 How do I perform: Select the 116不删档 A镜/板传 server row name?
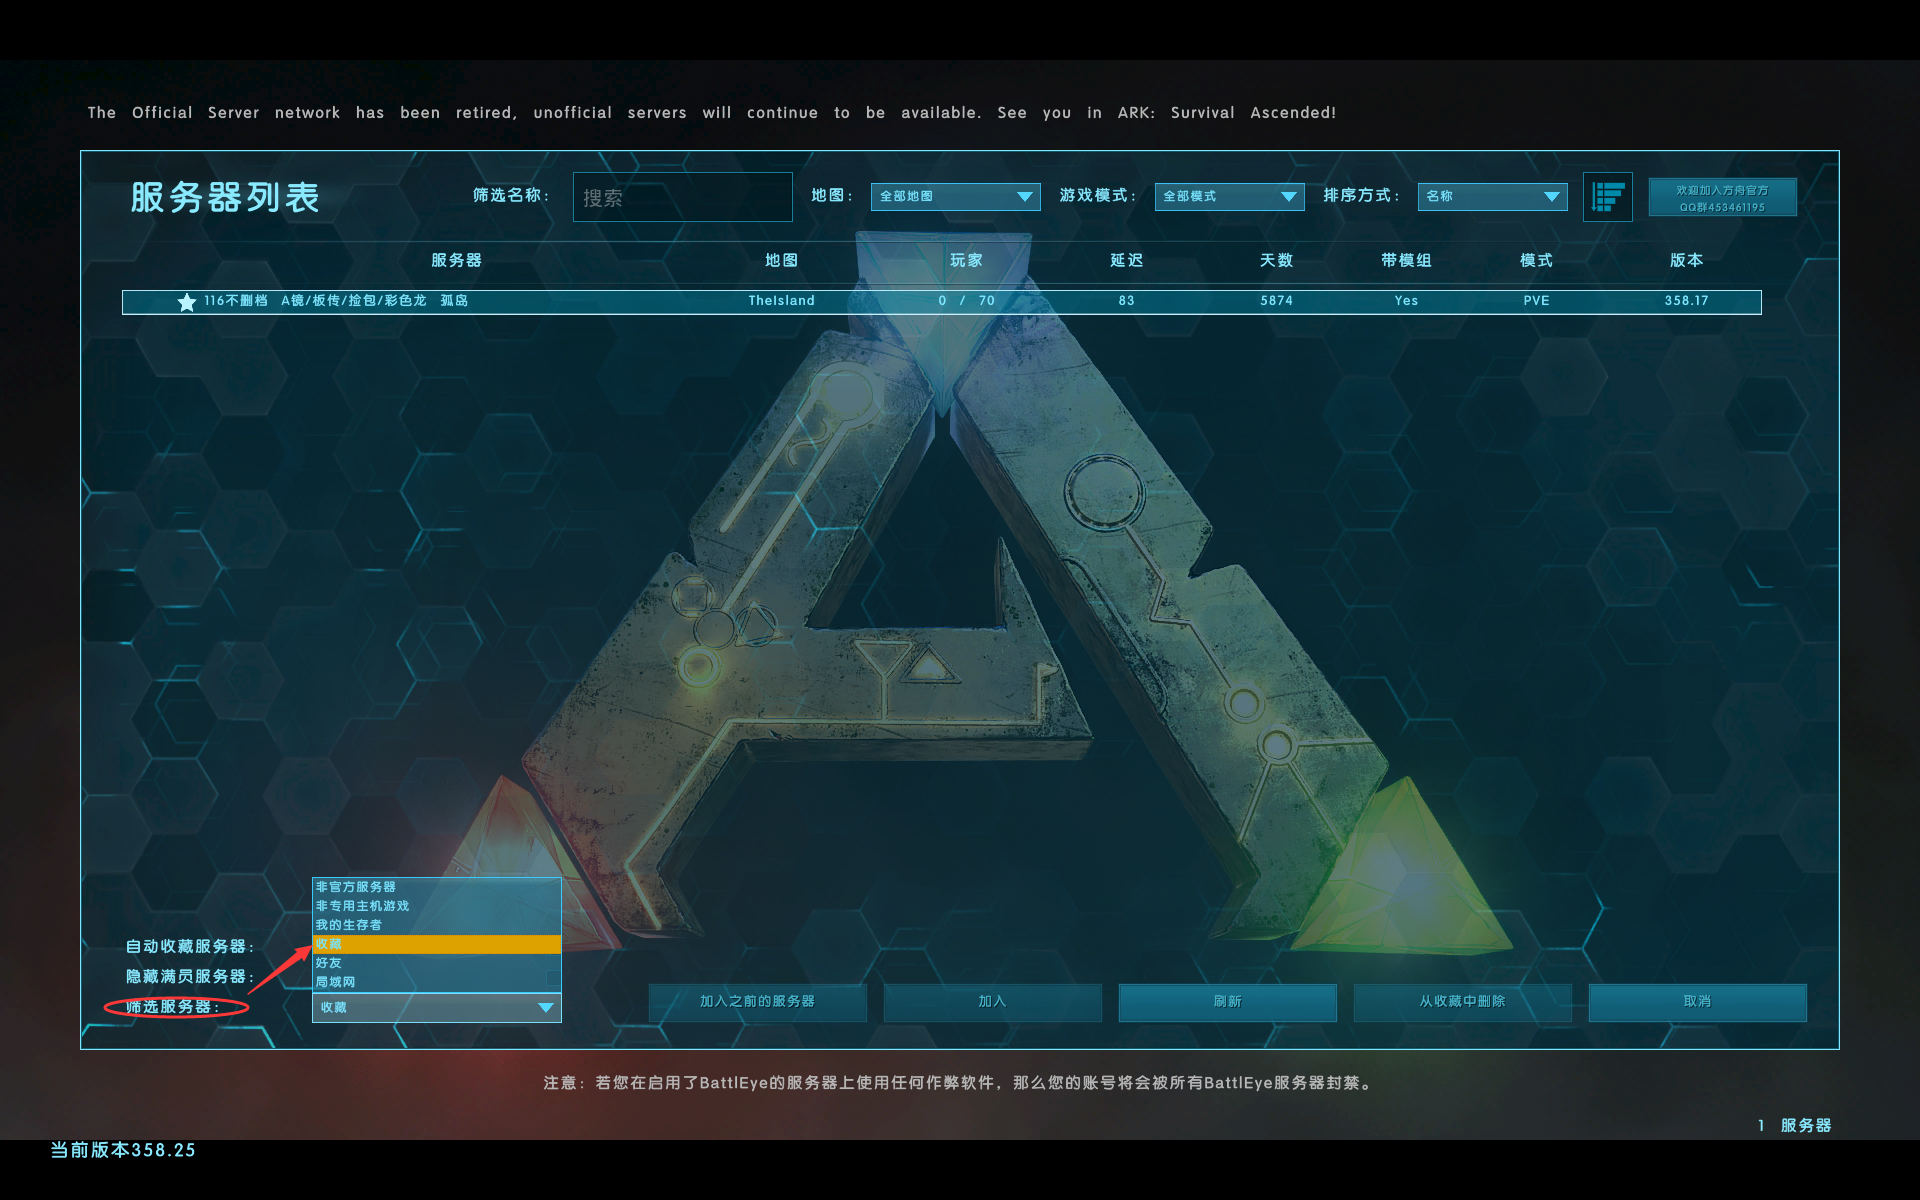click(x=336, y=301)
